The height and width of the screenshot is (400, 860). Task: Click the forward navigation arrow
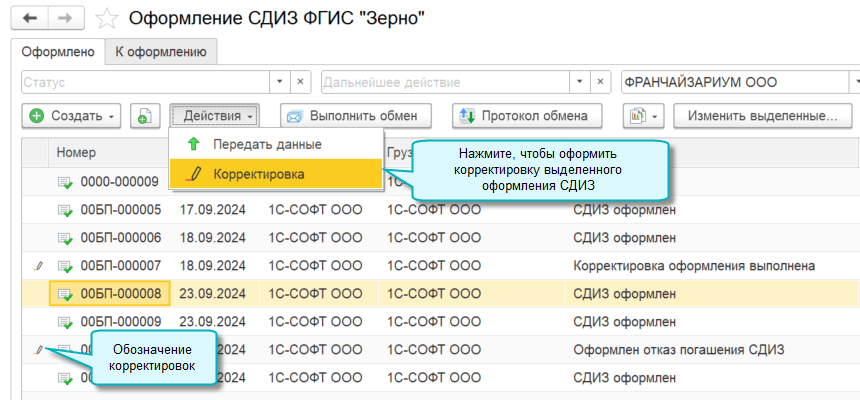(x=63, y=18)
